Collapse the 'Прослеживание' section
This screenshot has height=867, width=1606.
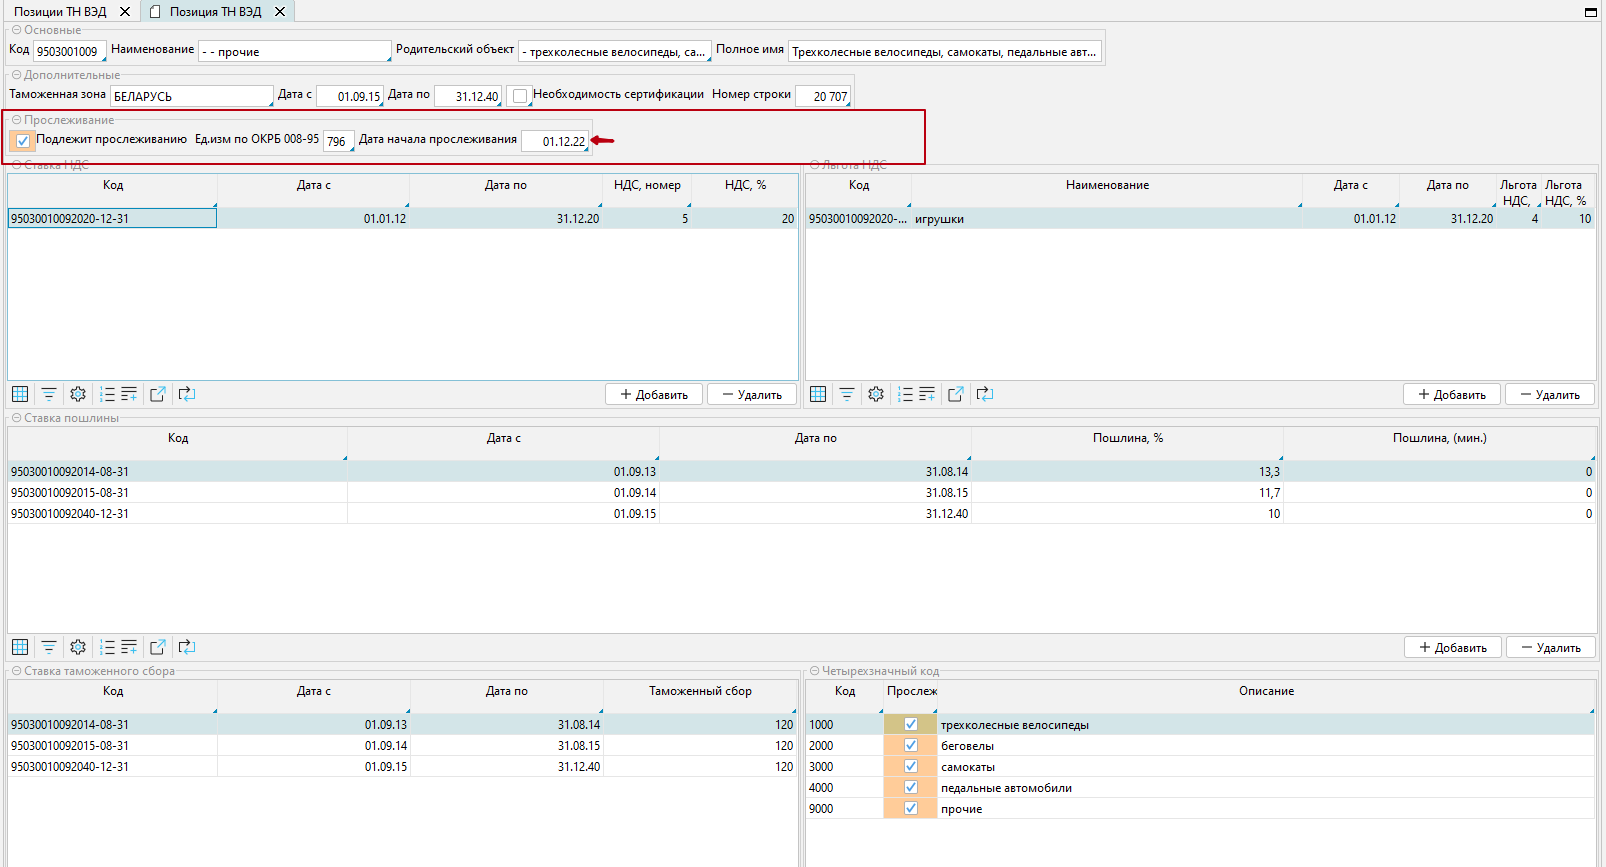(x=17, y=120)
